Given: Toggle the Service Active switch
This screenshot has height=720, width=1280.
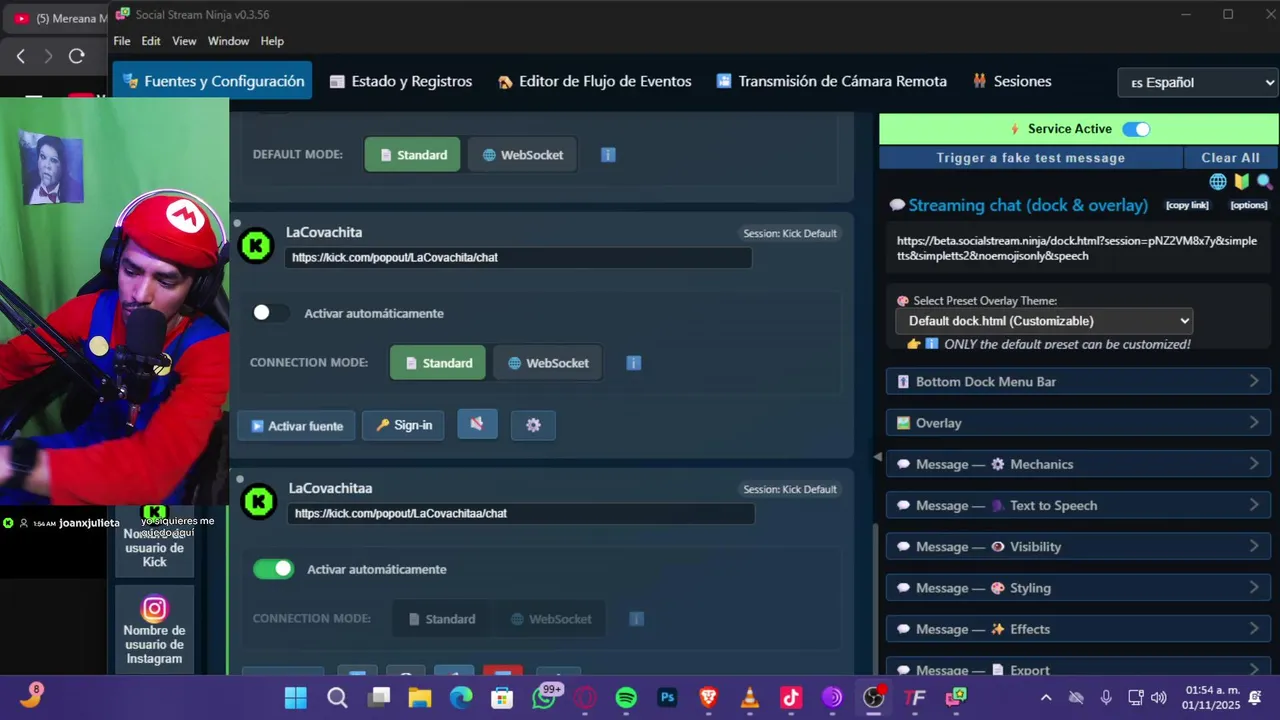Looking at the screenshot, I should tap(1136, 129).
